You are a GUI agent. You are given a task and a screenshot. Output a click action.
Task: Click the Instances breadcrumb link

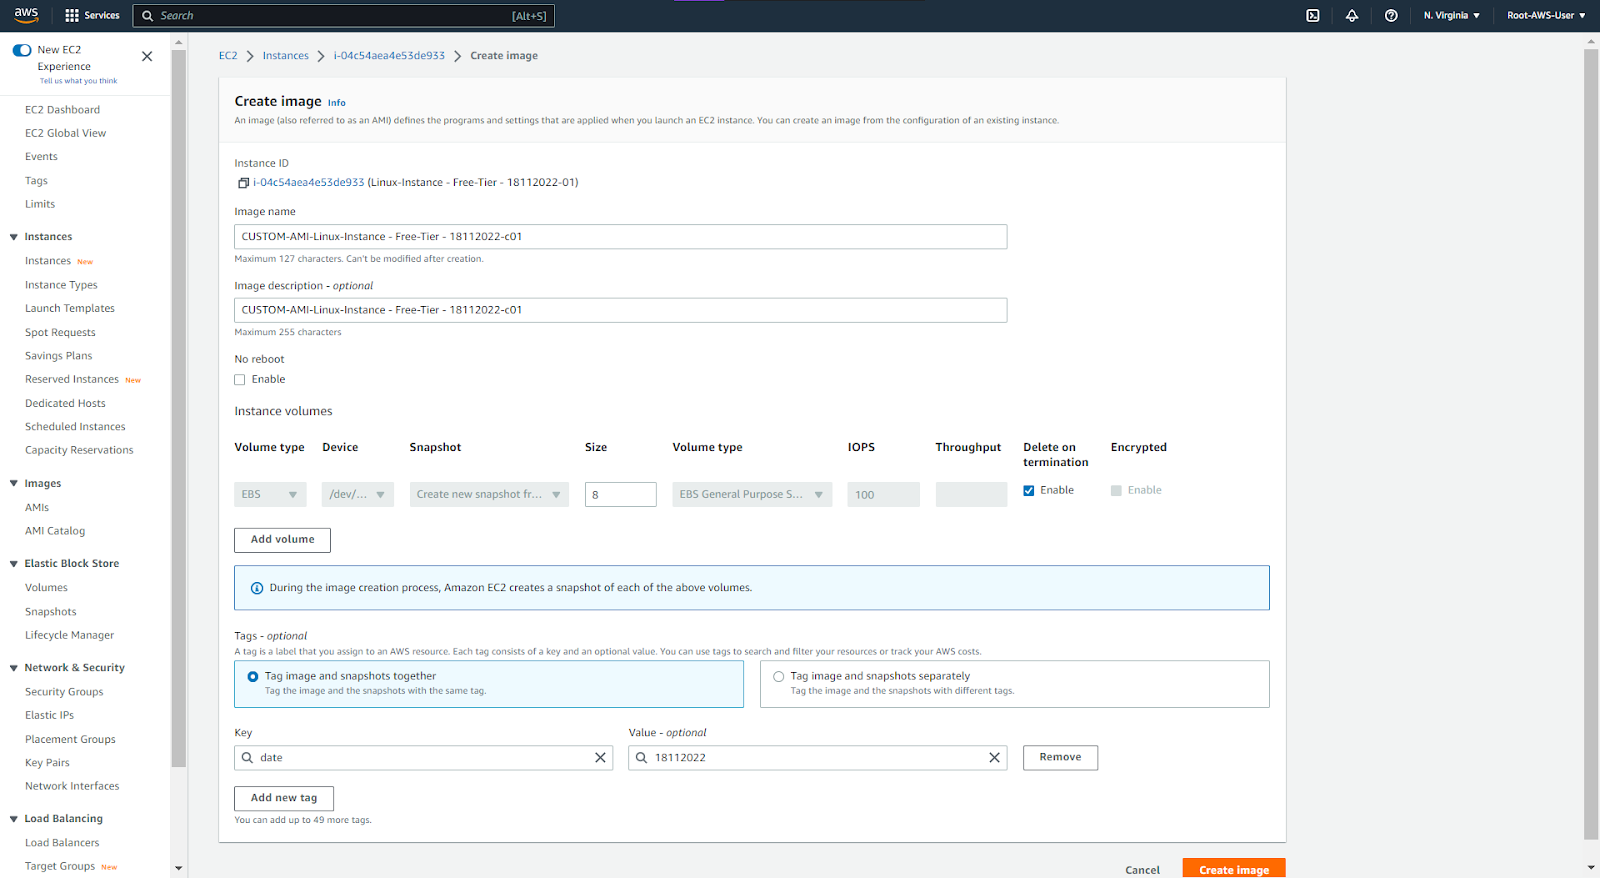(286, 56)
